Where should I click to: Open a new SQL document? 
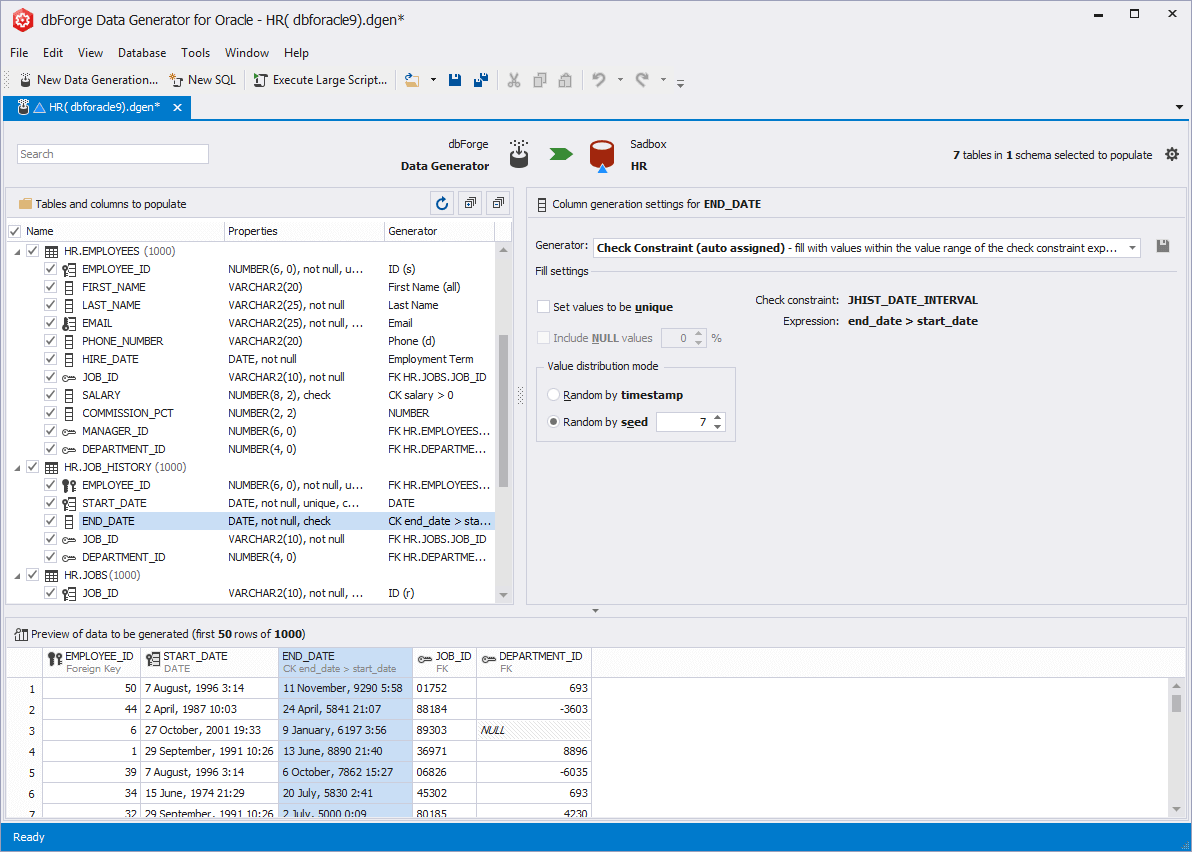click(x=202, y=79)
